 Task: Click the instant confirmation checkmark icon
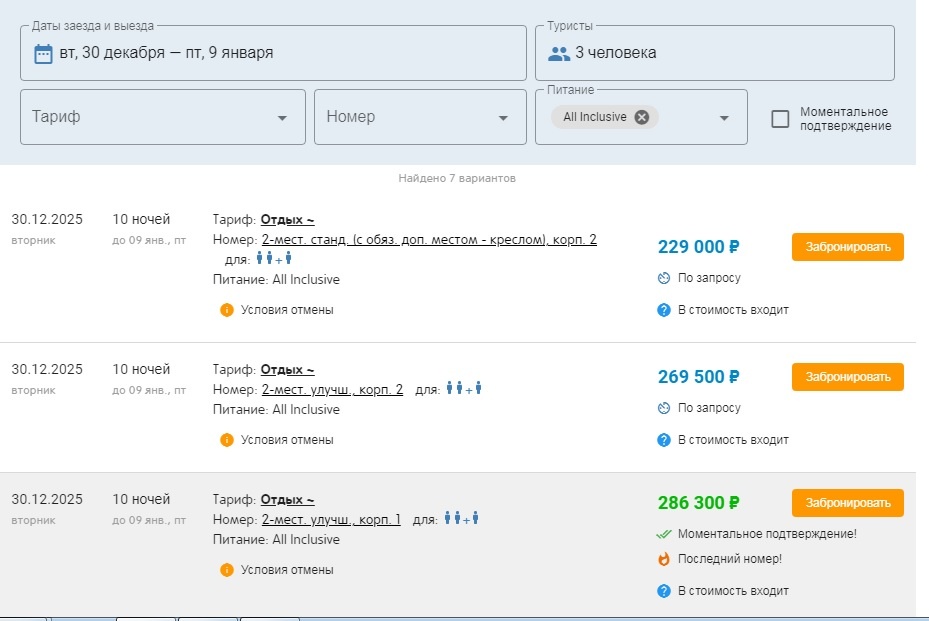pyautogui.click(x=664, y=534)
